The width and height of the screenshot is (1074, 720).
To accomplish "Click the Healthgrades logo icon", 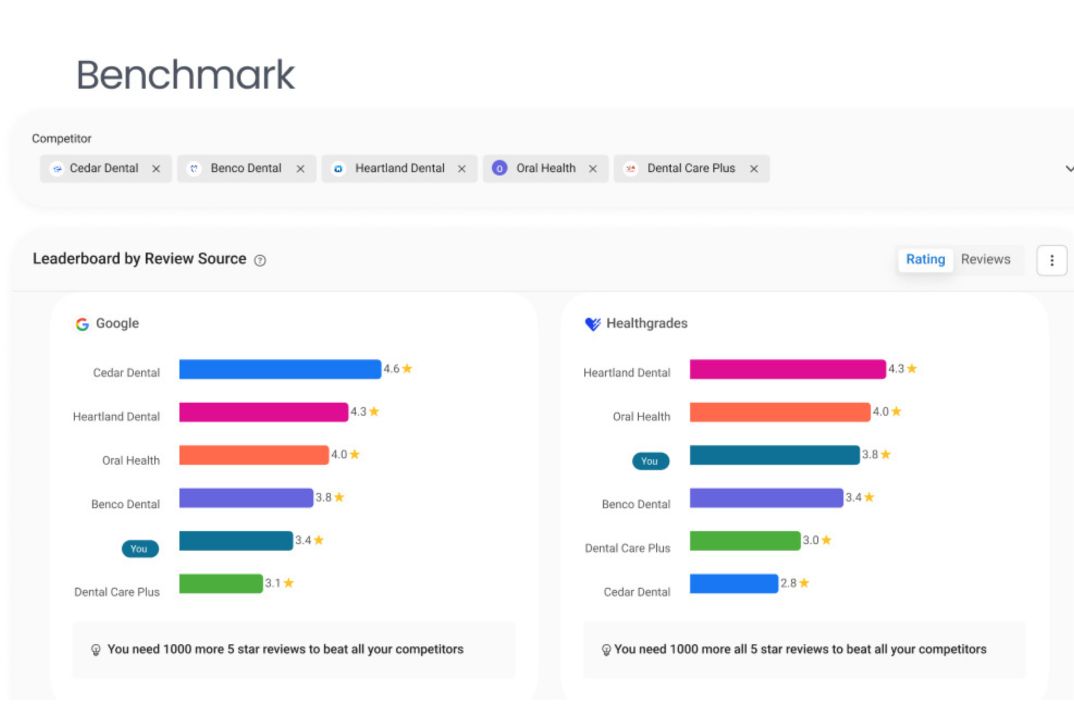I will pyautogui.click(x=593, y=324).
